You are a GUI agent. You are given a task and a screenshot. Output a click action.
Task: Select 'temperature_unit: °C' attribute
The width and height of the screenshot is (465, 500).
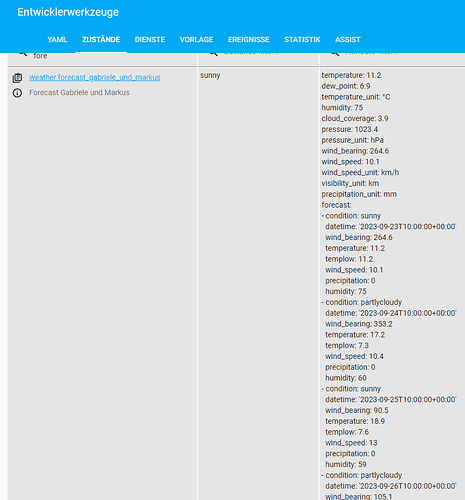pos(356,97)
